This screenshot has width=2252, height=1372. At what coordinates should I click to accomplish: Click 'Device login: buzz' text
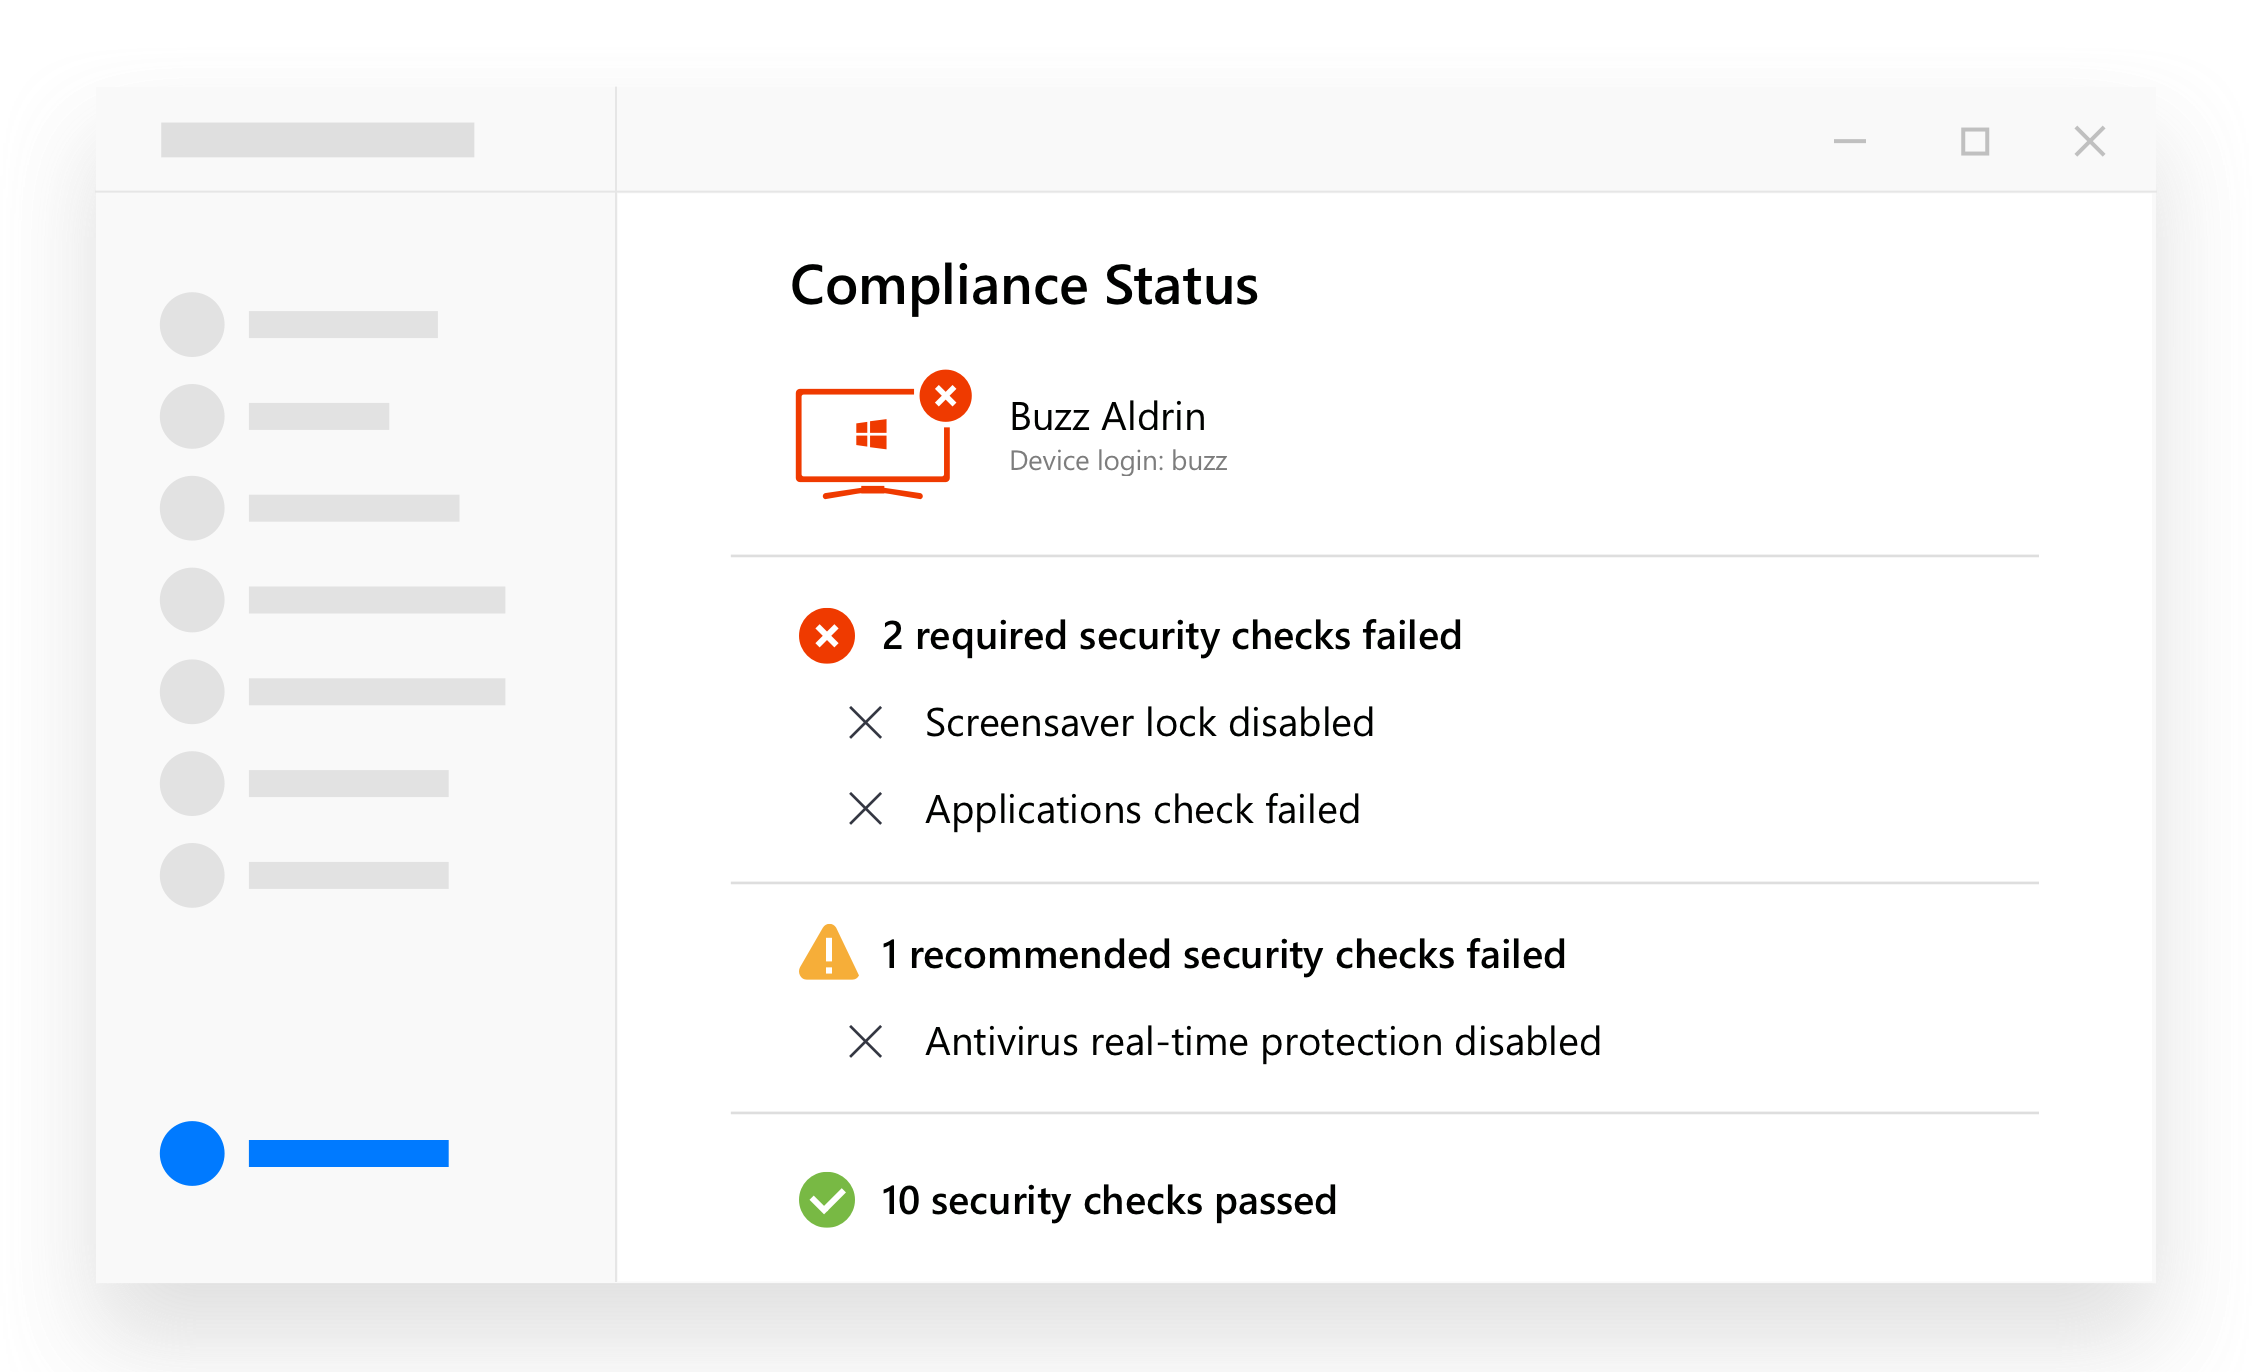coord(1118,461)
